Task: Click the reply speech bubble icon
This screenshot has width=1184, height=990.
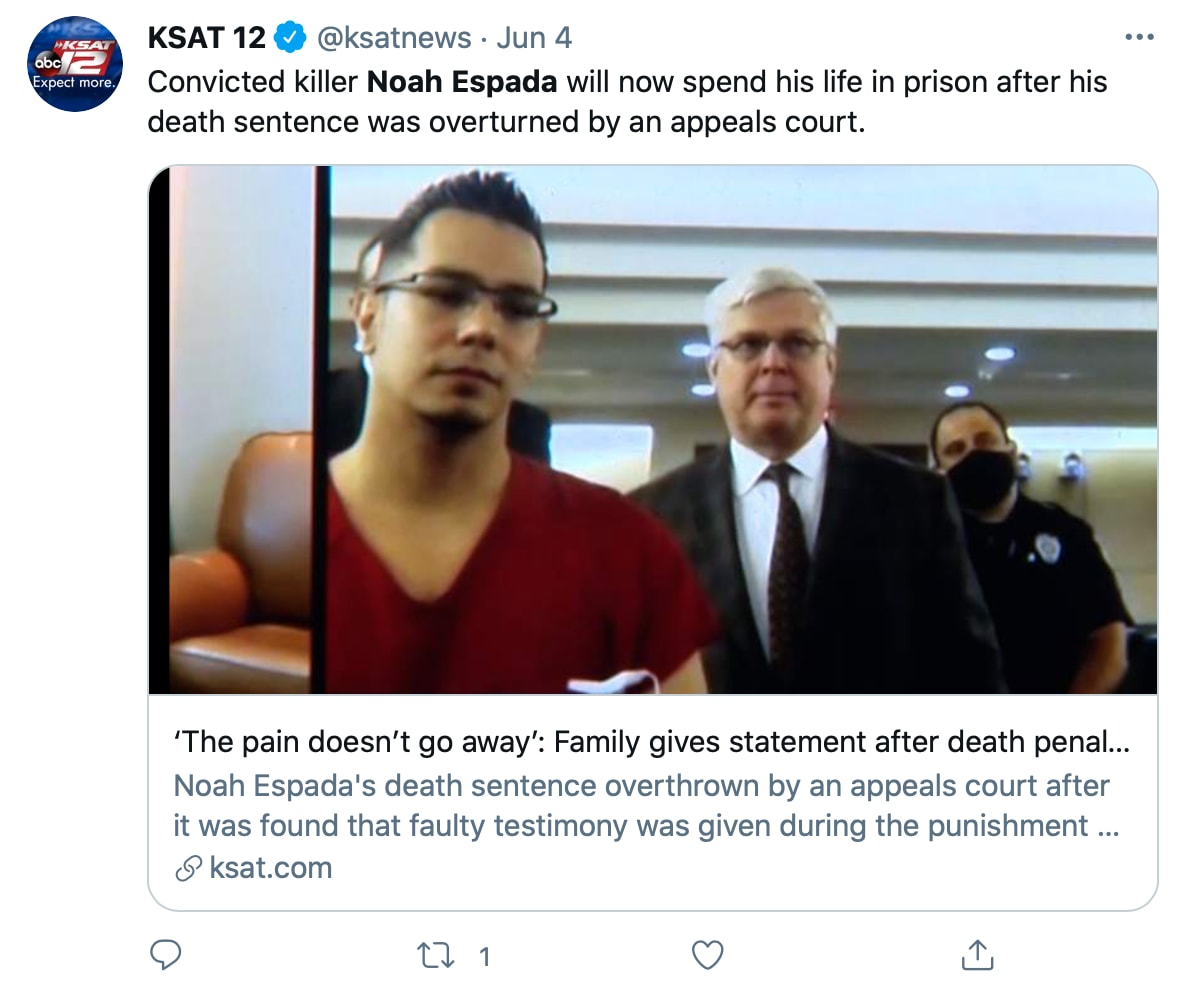Action: point(165,955)
